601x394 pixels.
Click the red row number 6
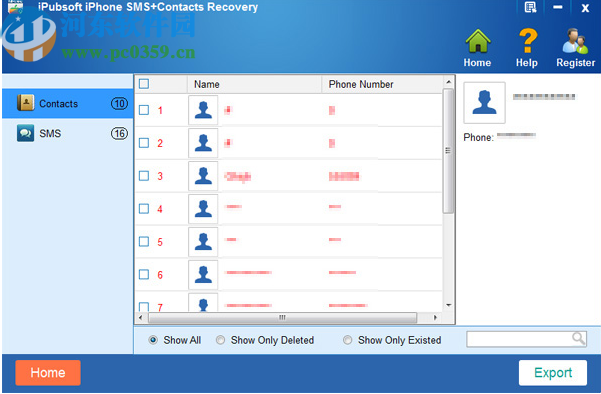160,275
